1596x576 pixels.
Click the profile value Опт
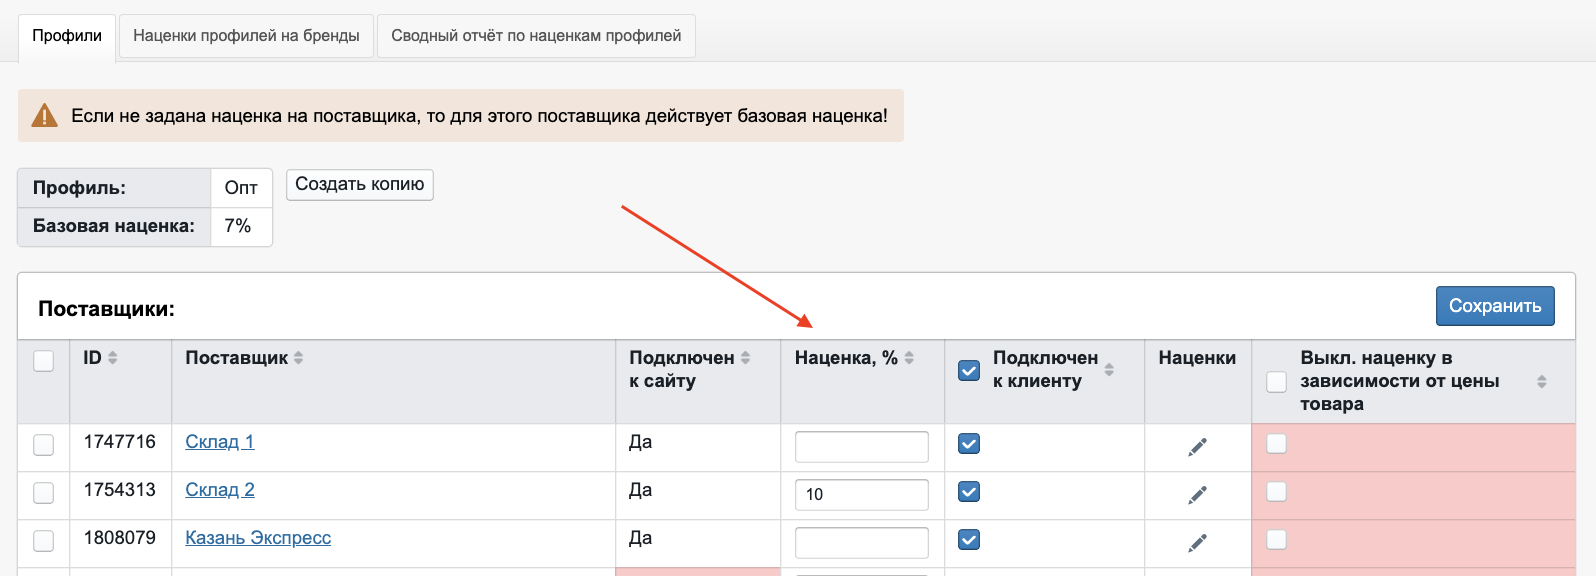(241, 188)
